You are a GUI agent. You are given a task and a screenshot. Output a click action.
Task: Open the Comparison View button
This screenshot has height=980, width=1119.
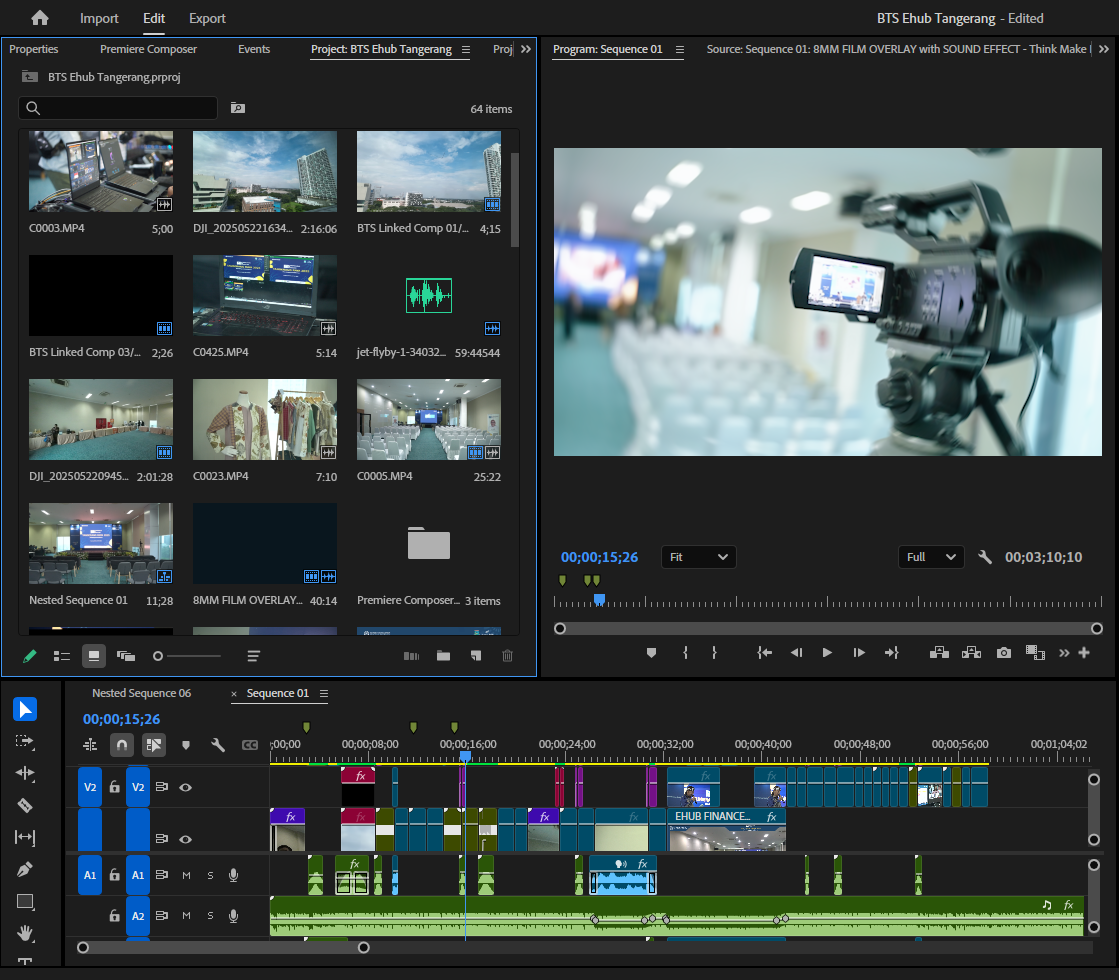click(x=1035, y=652)
